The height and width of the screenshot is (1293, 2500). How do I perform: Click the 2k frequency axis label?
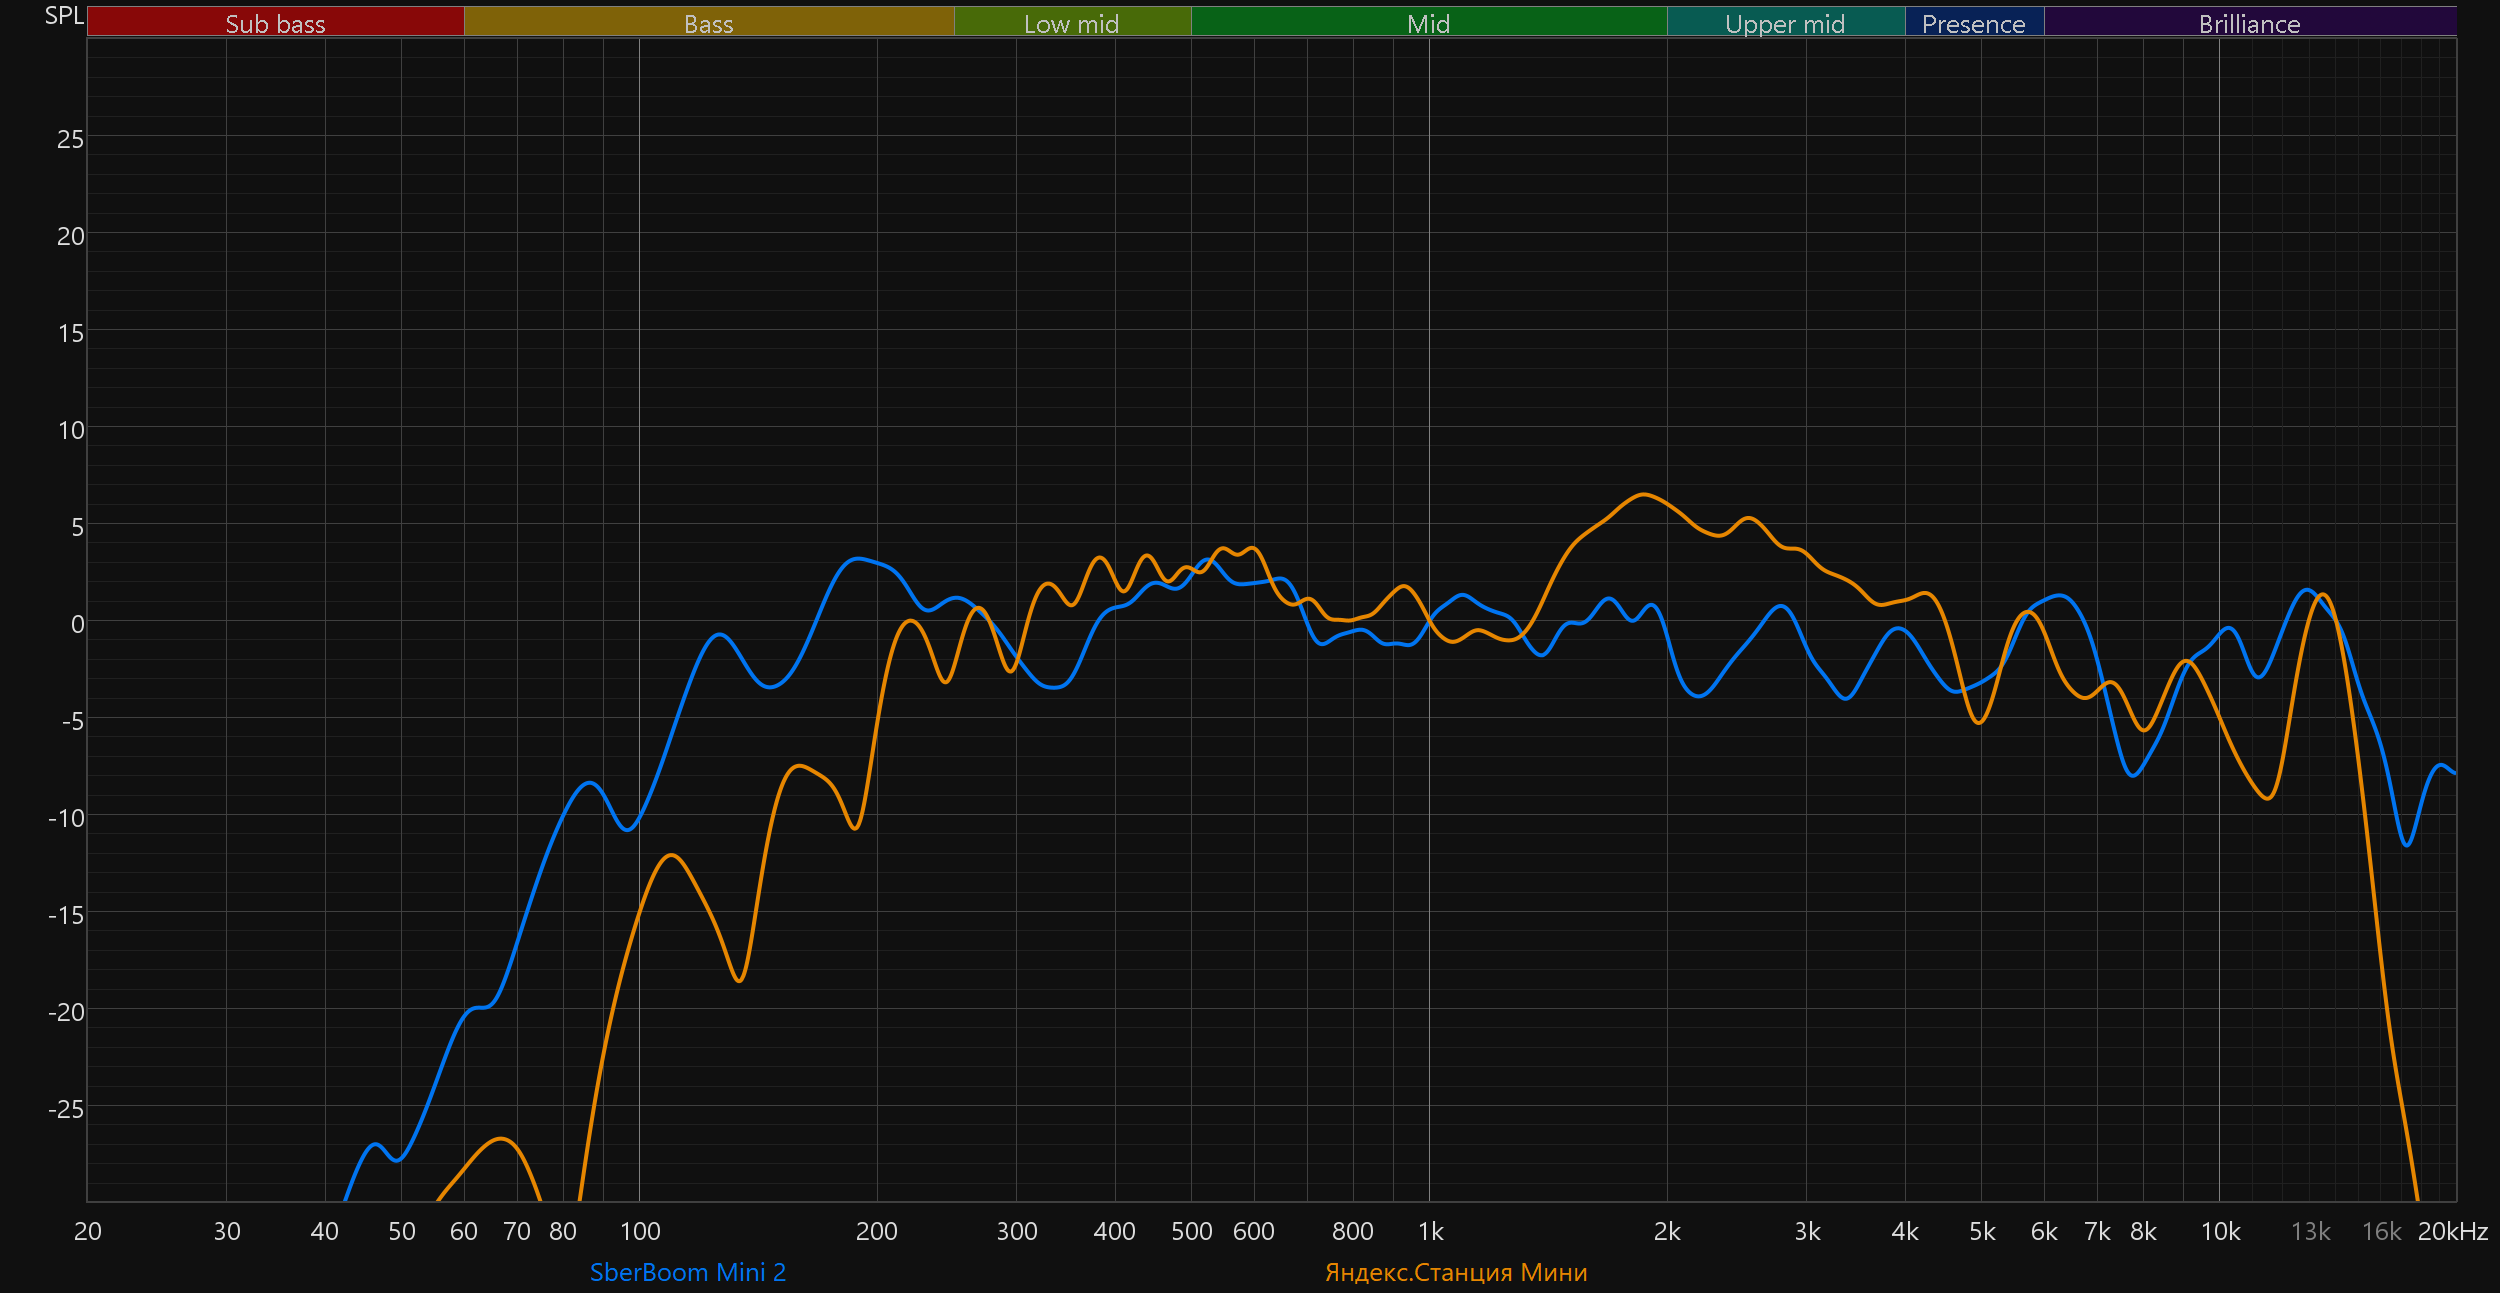[1667, 1231]
